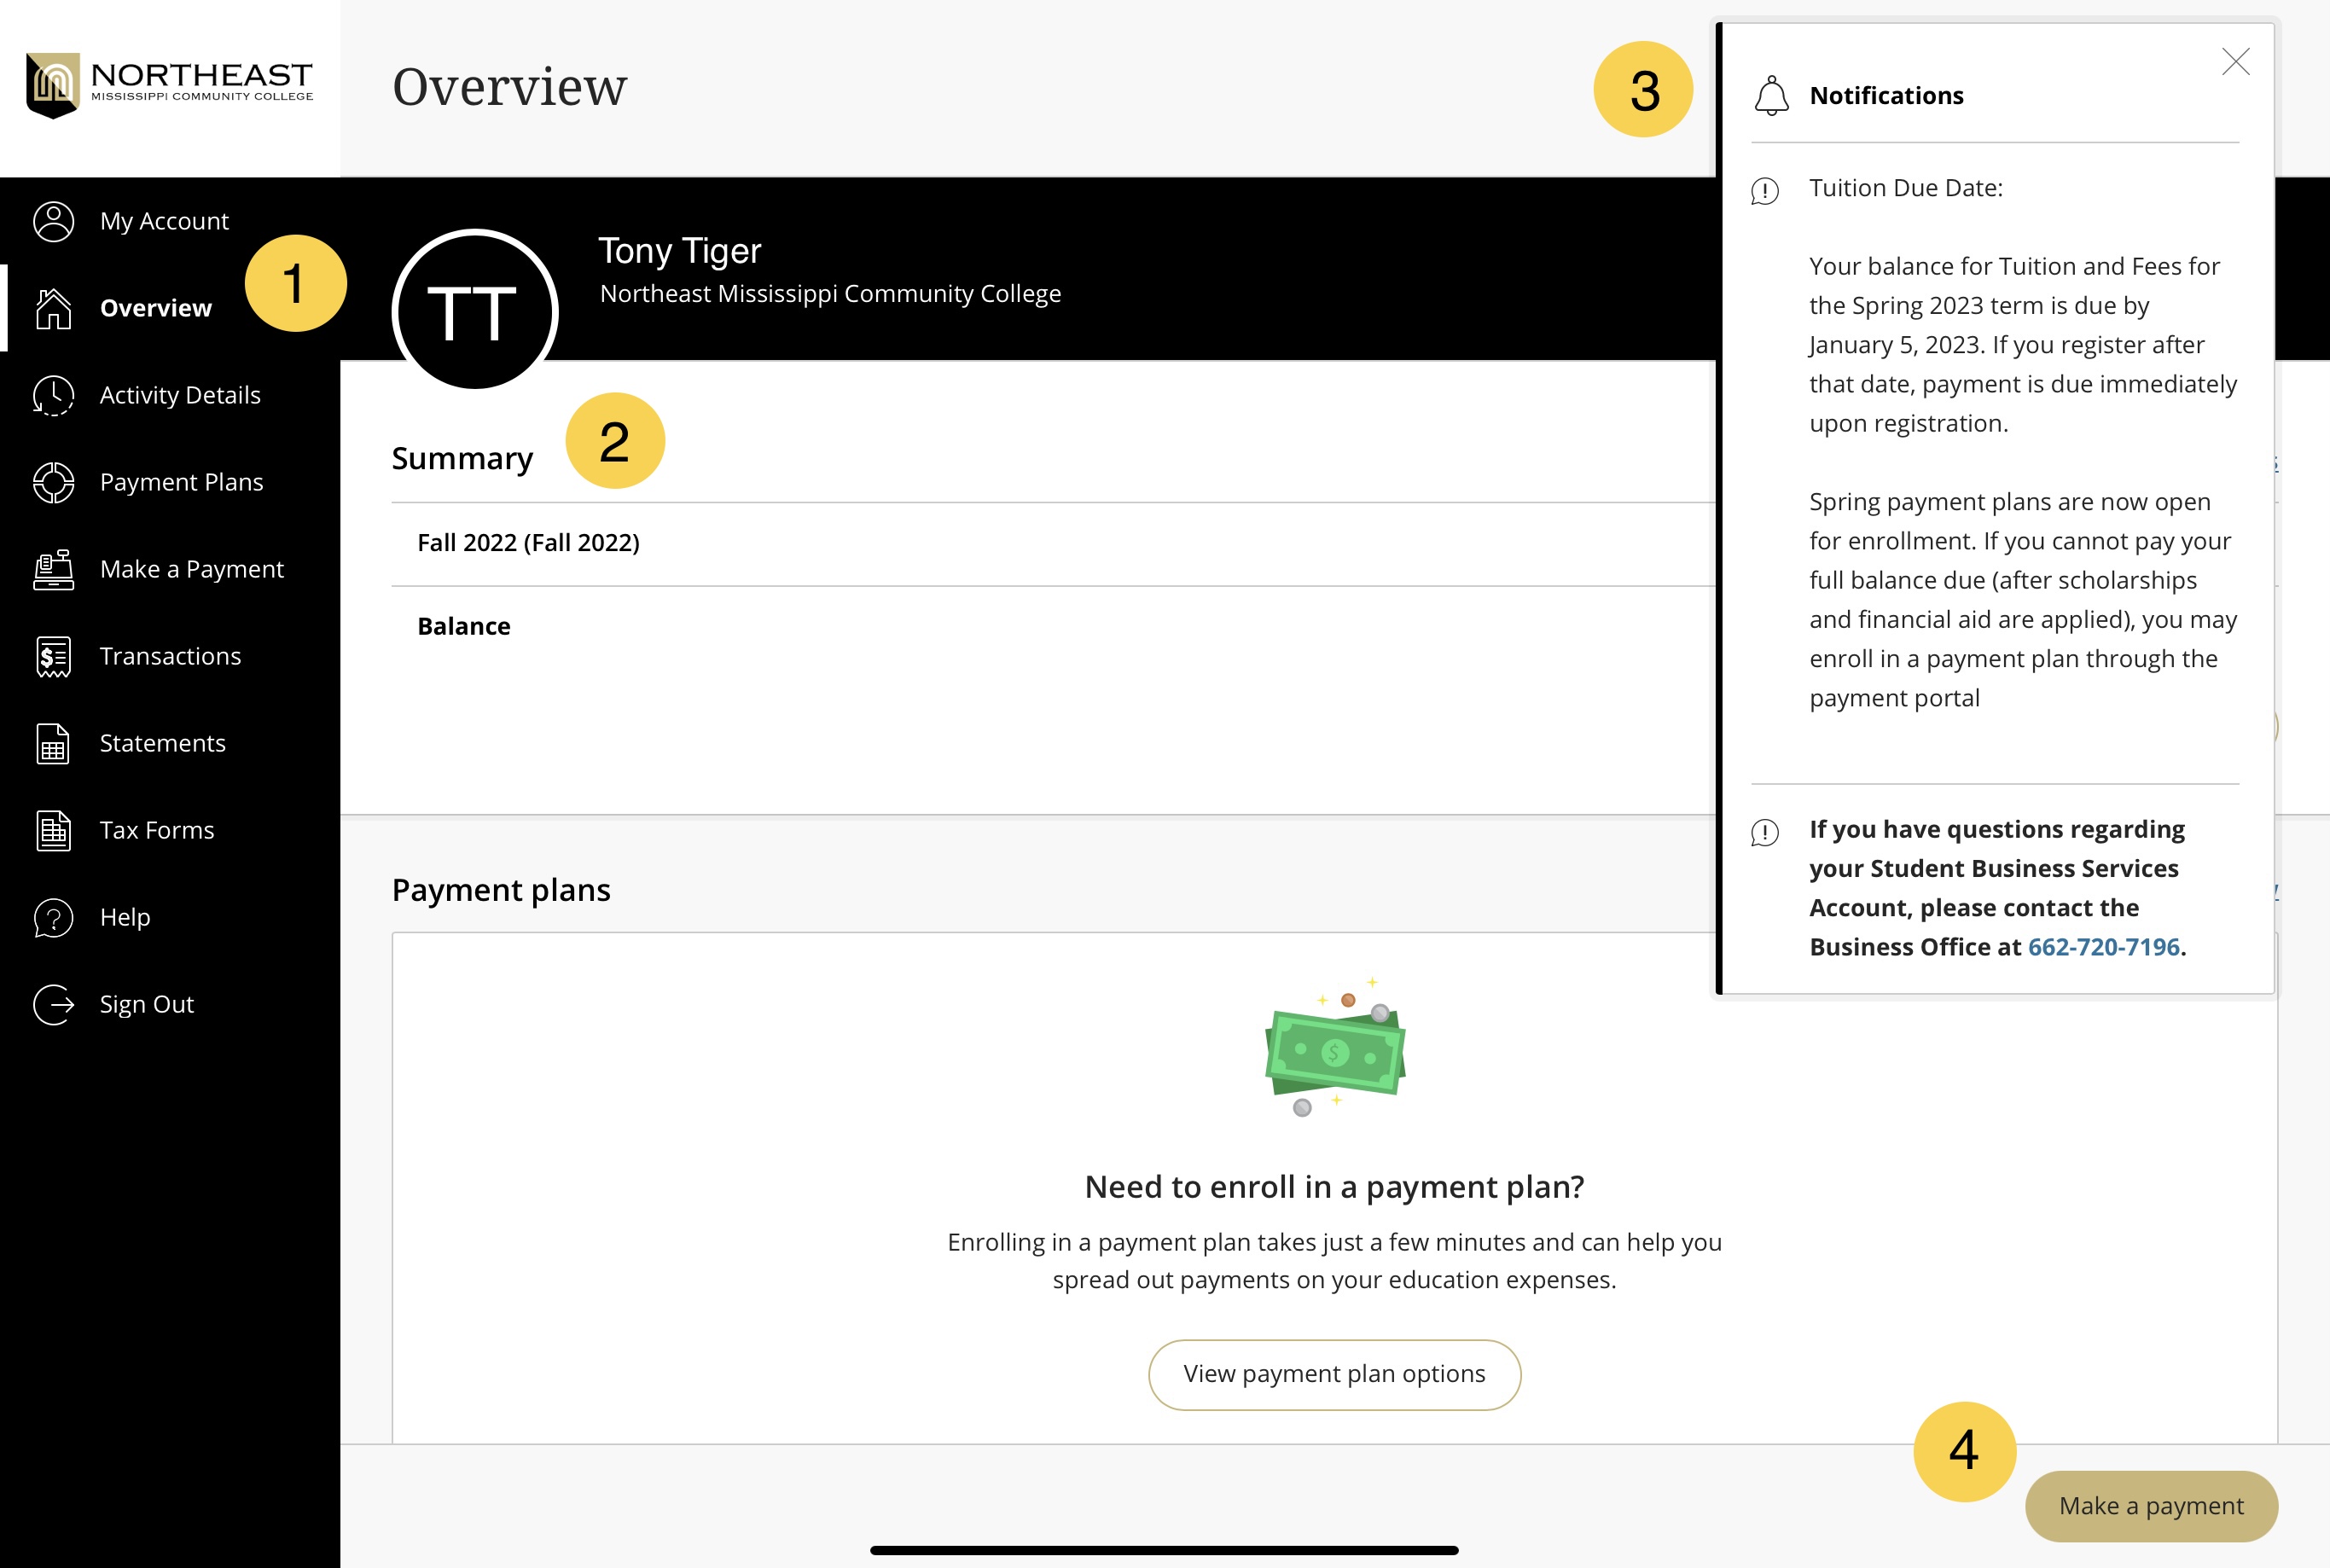Select Sign Out menu option
2330x1568 pixels.
pyautogui.click(x=147, y=1002)
